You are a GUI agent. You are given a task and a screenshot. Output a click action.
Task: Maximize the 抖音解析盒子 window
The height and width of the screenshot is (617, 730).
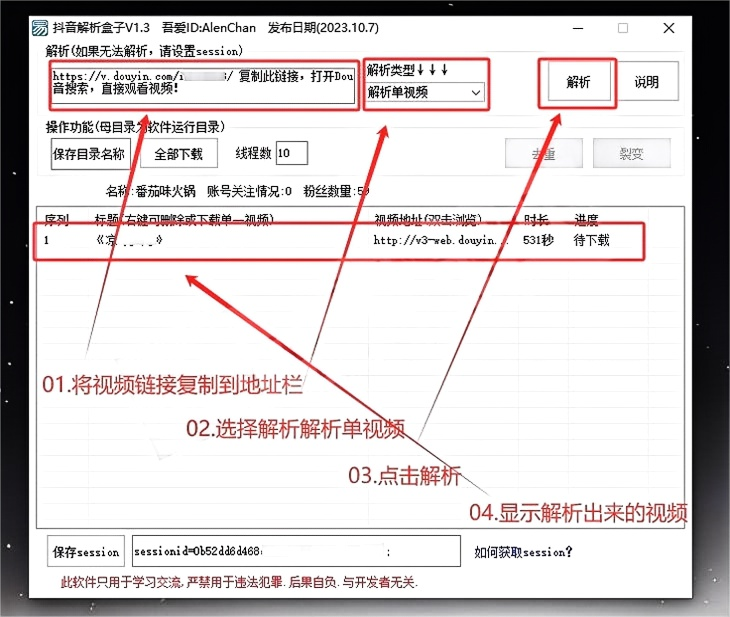pyautogui.click(x=623, y=28)
